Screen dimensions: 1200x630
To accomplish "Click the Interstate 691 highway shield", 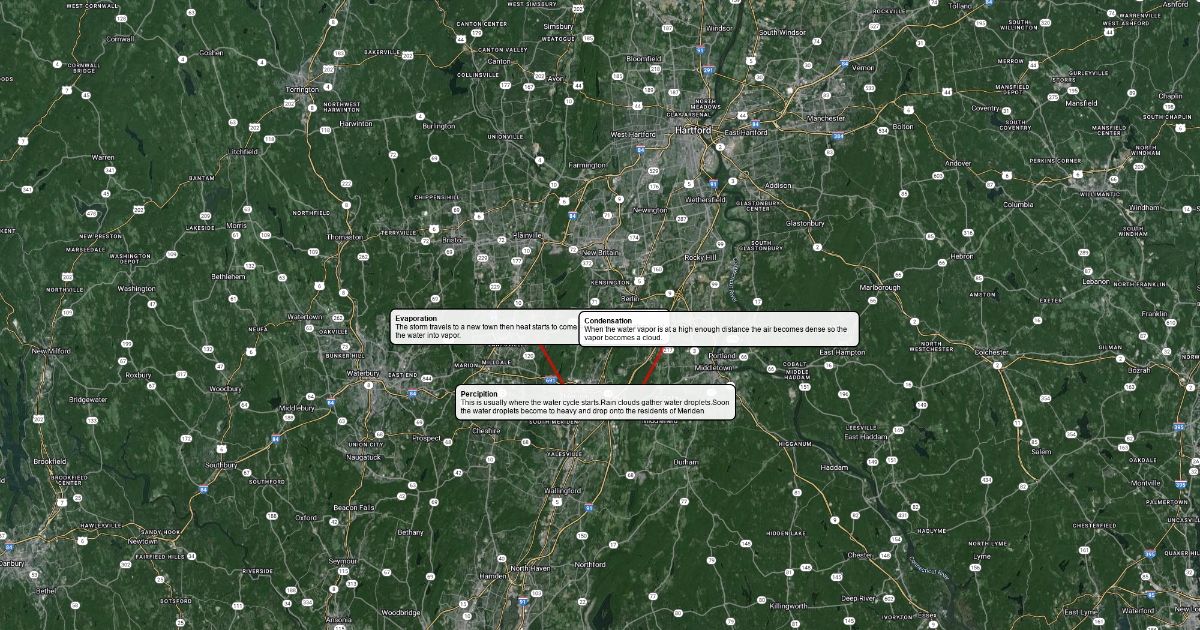I will (x=551, y=380).
